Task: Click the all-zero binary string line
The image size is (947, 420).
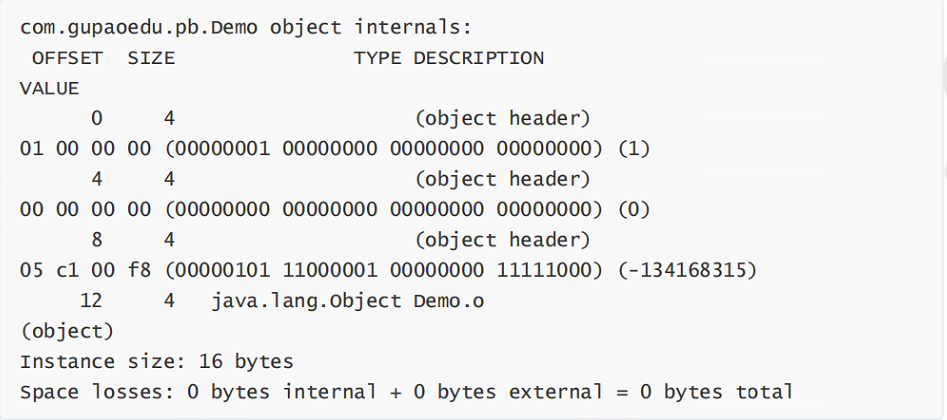Action: coord(384,210)
